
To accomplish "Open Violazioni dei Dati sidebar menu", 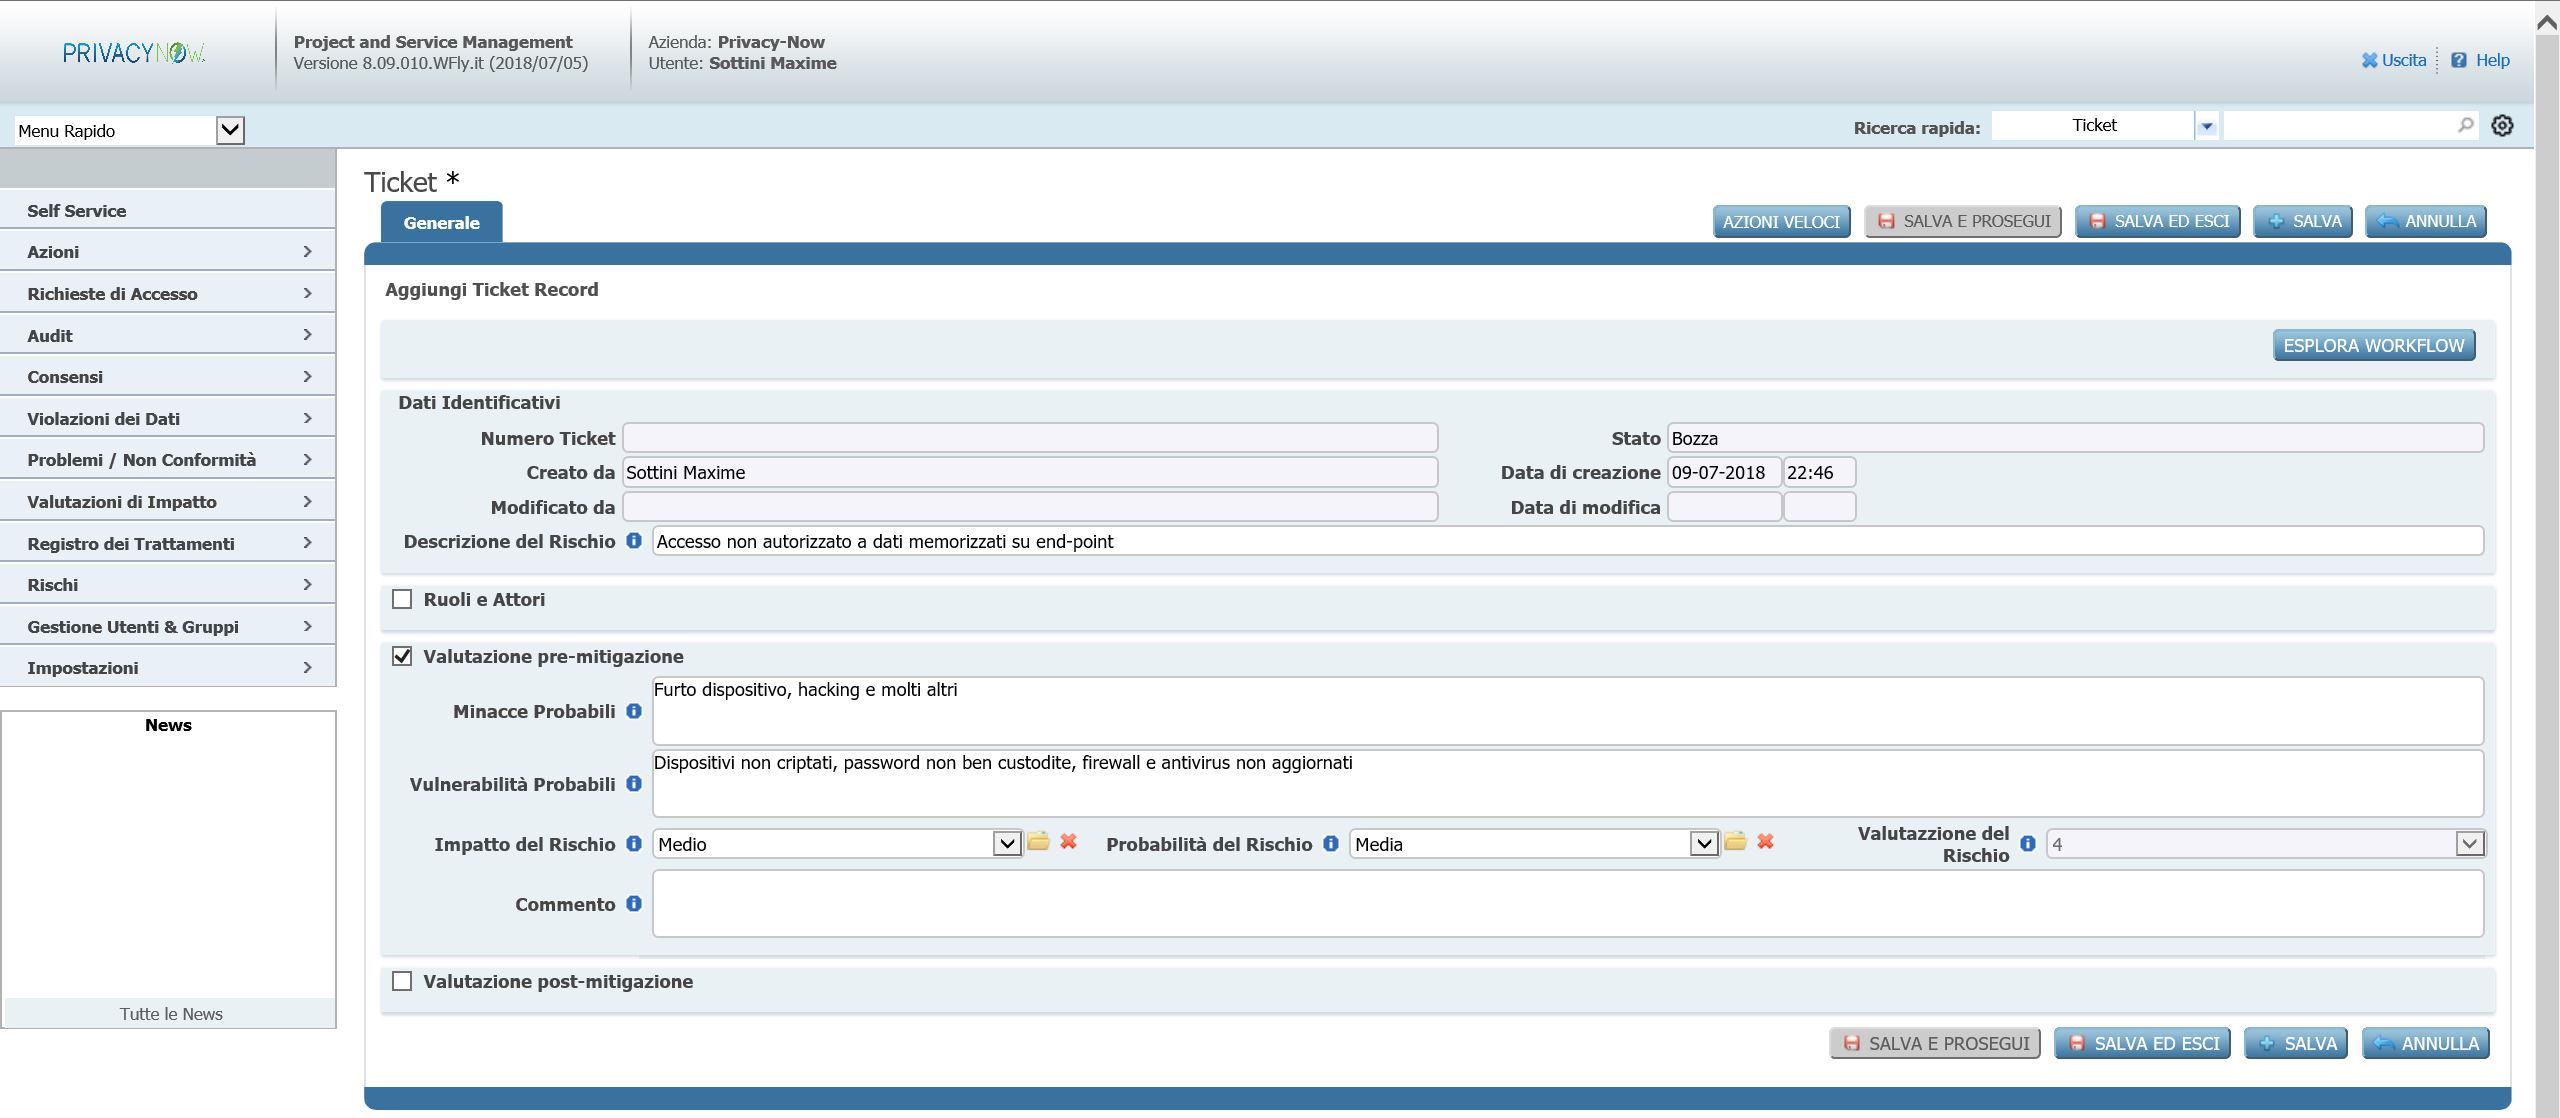I will pyautogui.click(x=167, y=418).
